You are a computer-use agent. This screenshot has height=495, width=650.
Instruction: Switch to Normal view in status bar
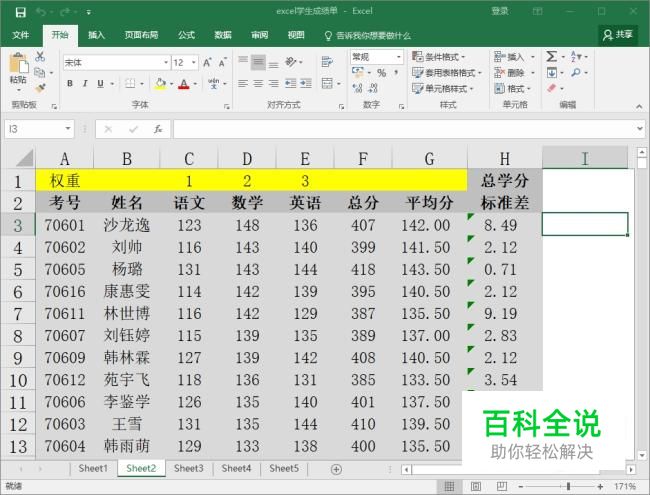coord(449,486)
